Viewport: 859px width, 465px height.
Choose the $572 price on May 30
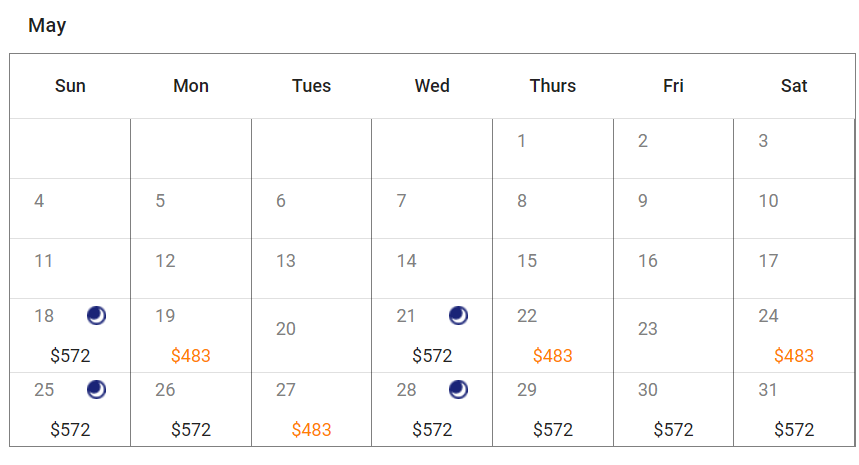(x=673, y=430)
